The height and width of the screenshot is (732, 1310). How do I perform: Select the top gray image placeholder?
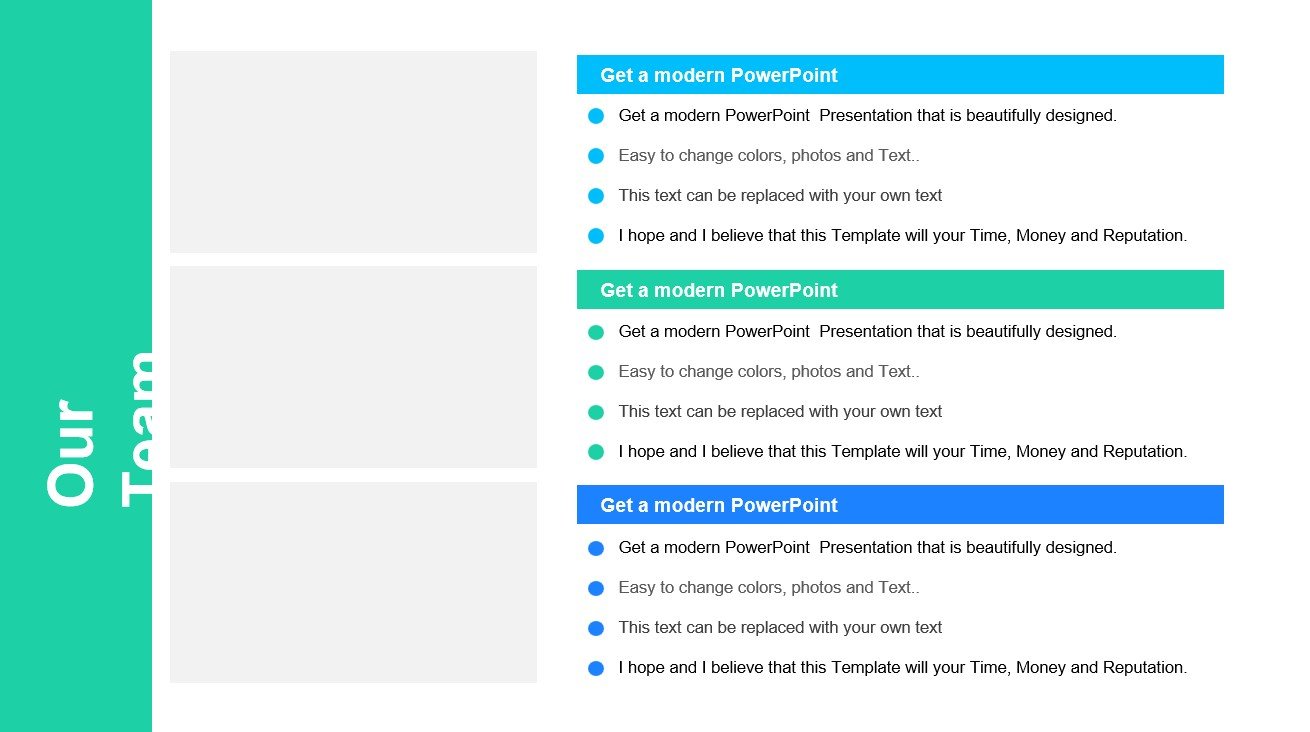point(353,152)
